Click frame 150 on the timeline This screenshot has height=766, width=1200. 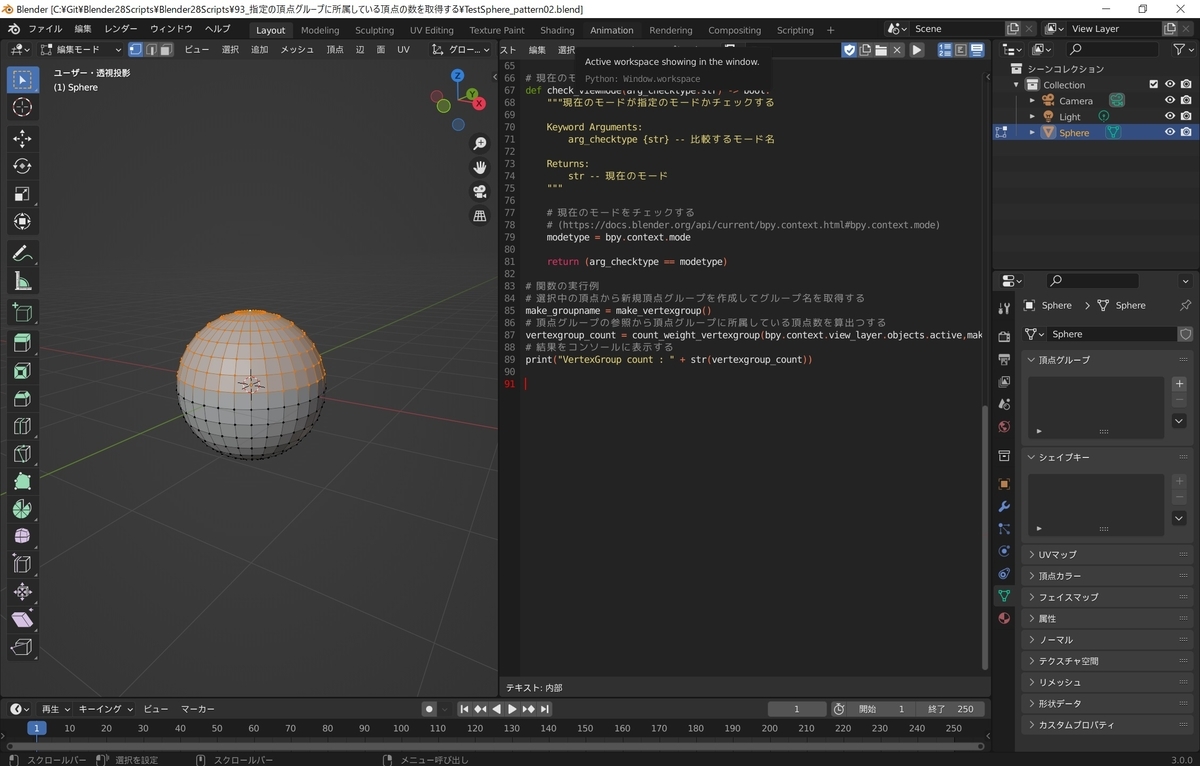(585, 729)
